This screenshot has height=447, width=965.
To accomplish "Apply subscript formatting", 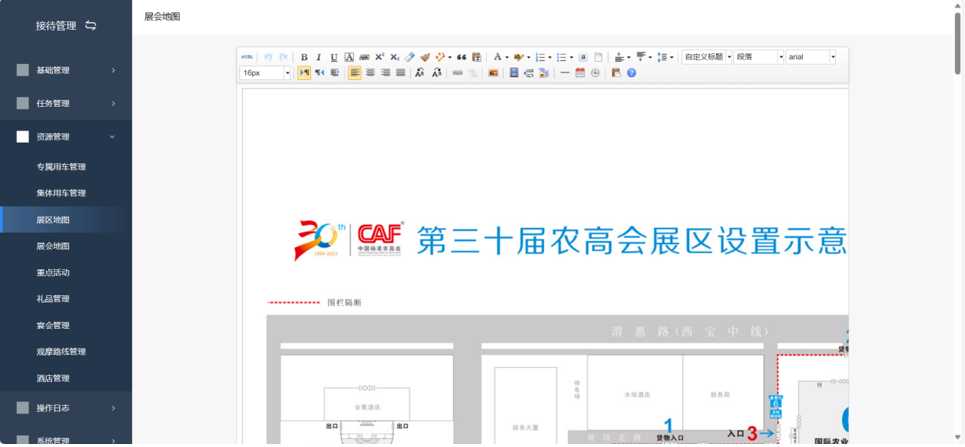I will [x=394, y=57].
